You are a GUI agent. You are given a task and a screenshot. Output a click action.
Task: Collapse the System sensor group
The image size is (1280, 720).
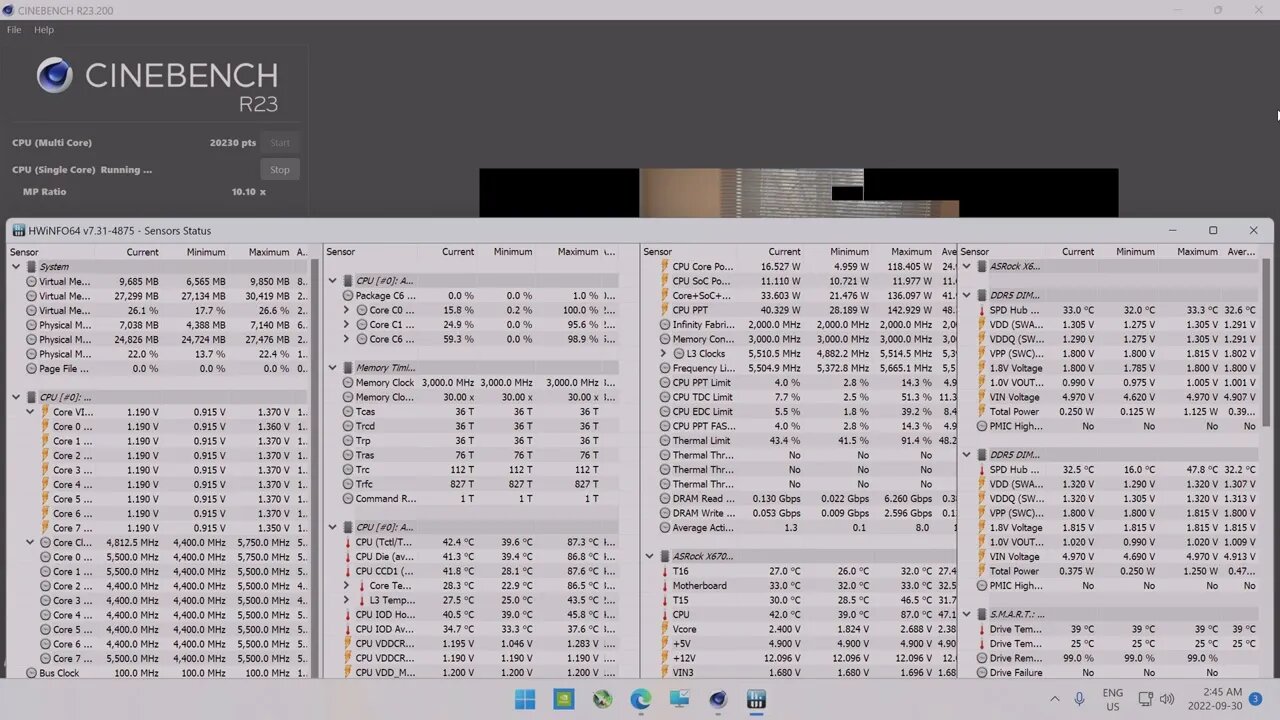click(x=16, y=267)
